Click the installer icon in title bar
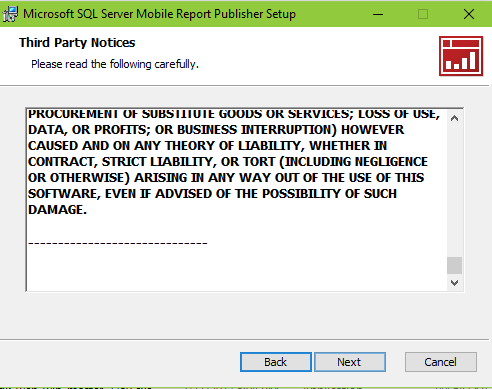Image resolution: width=492 pixels, height=389 pixels. pos(10,14)
